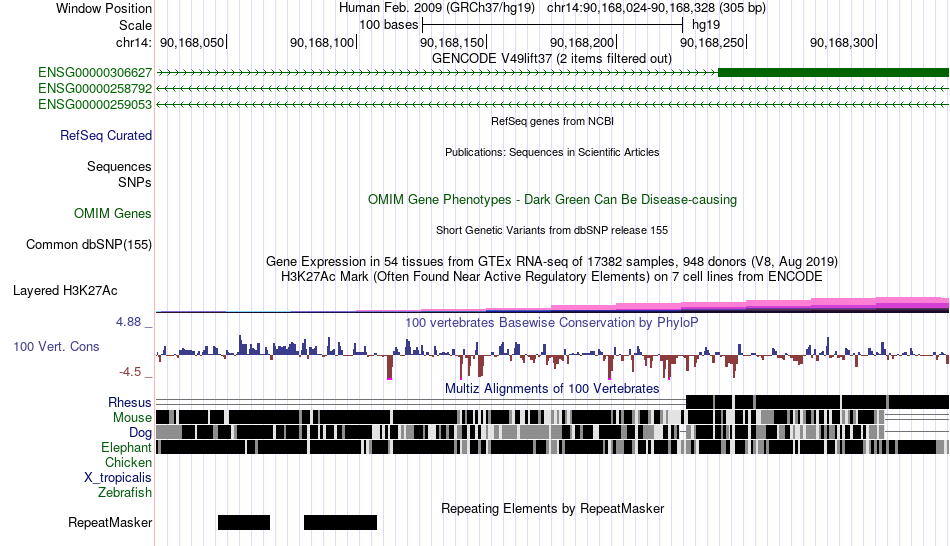The height and width of the screenshot is (546, 950).
Task: Select the Dog alignment row label
Action: click(x=140, y=433)
